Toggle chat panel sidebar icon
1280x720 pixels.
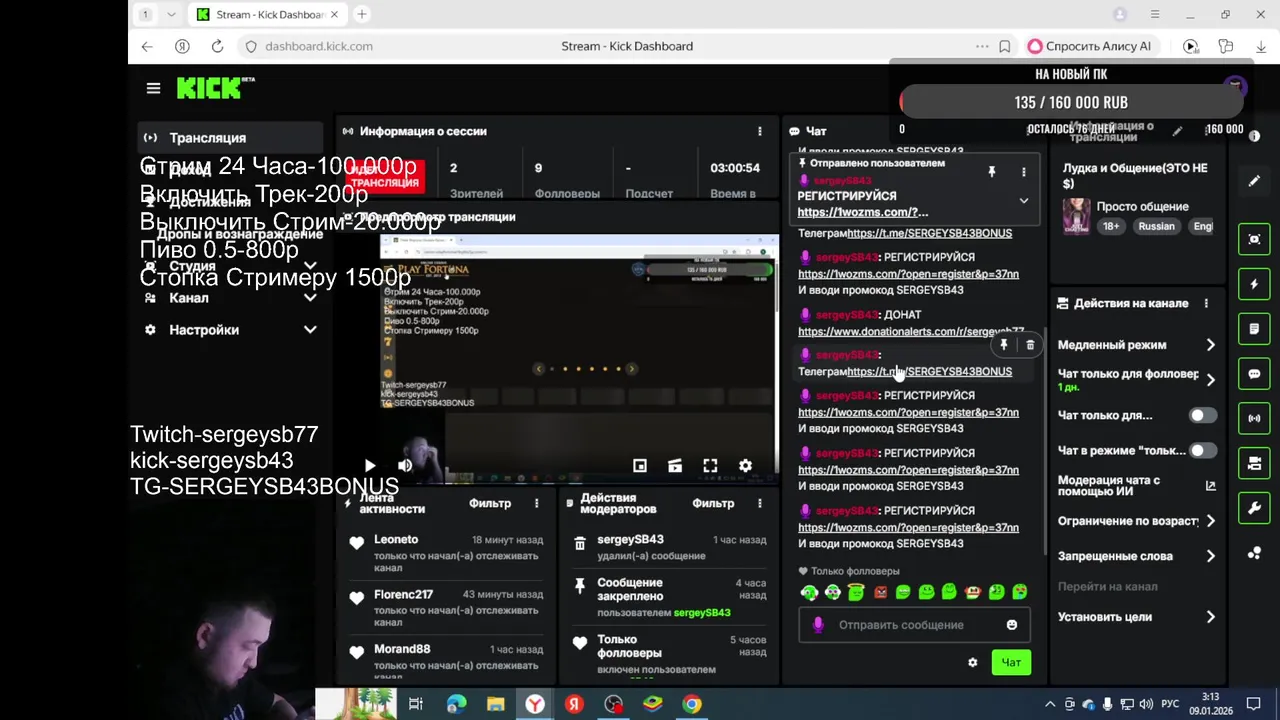pyautogui.click(x=1254, y=374)
